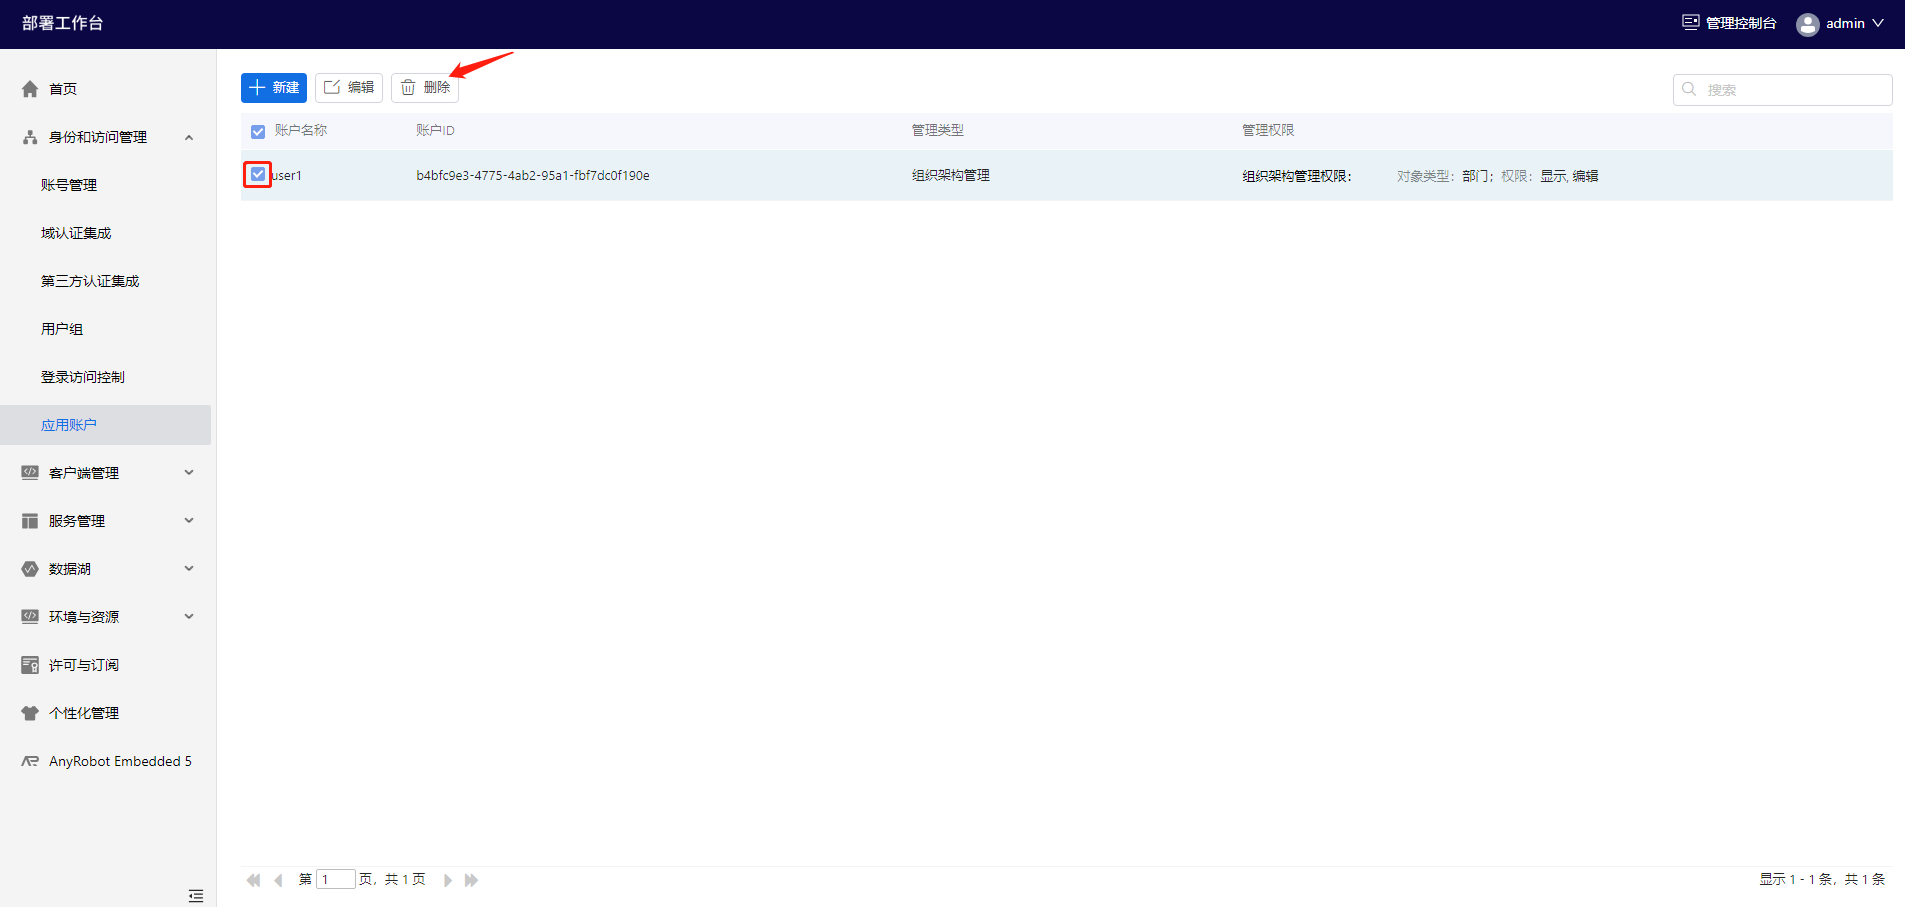Click the home icon beside 首页
Image resolution: width=1905 pixels, height=907 pixels.
(x=30, y=89)
